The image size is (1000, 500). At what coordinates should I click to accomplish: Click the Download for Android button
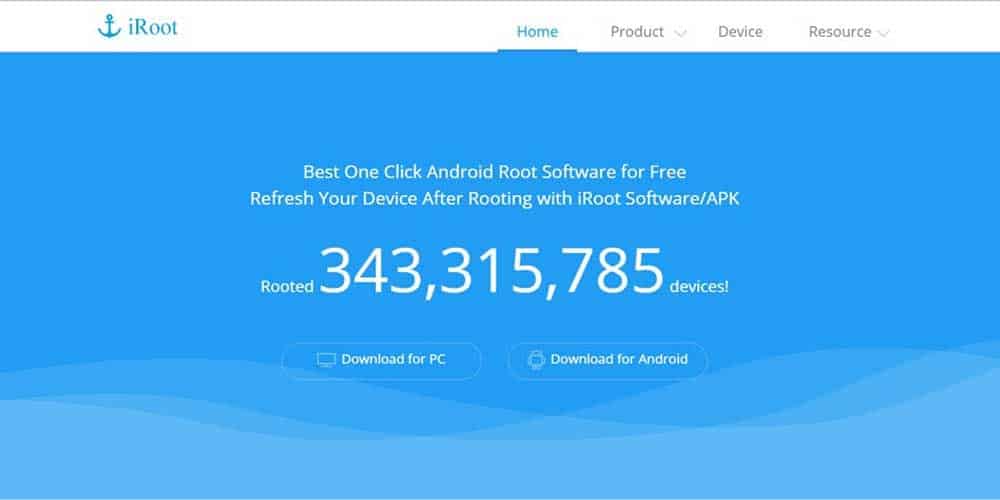coord(608,360)
